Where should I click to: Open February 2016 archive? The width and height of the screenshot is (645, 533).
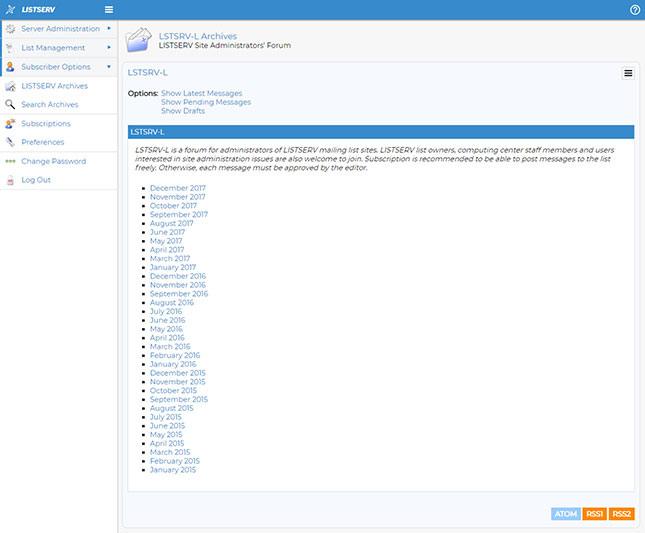tap(175, 355)
